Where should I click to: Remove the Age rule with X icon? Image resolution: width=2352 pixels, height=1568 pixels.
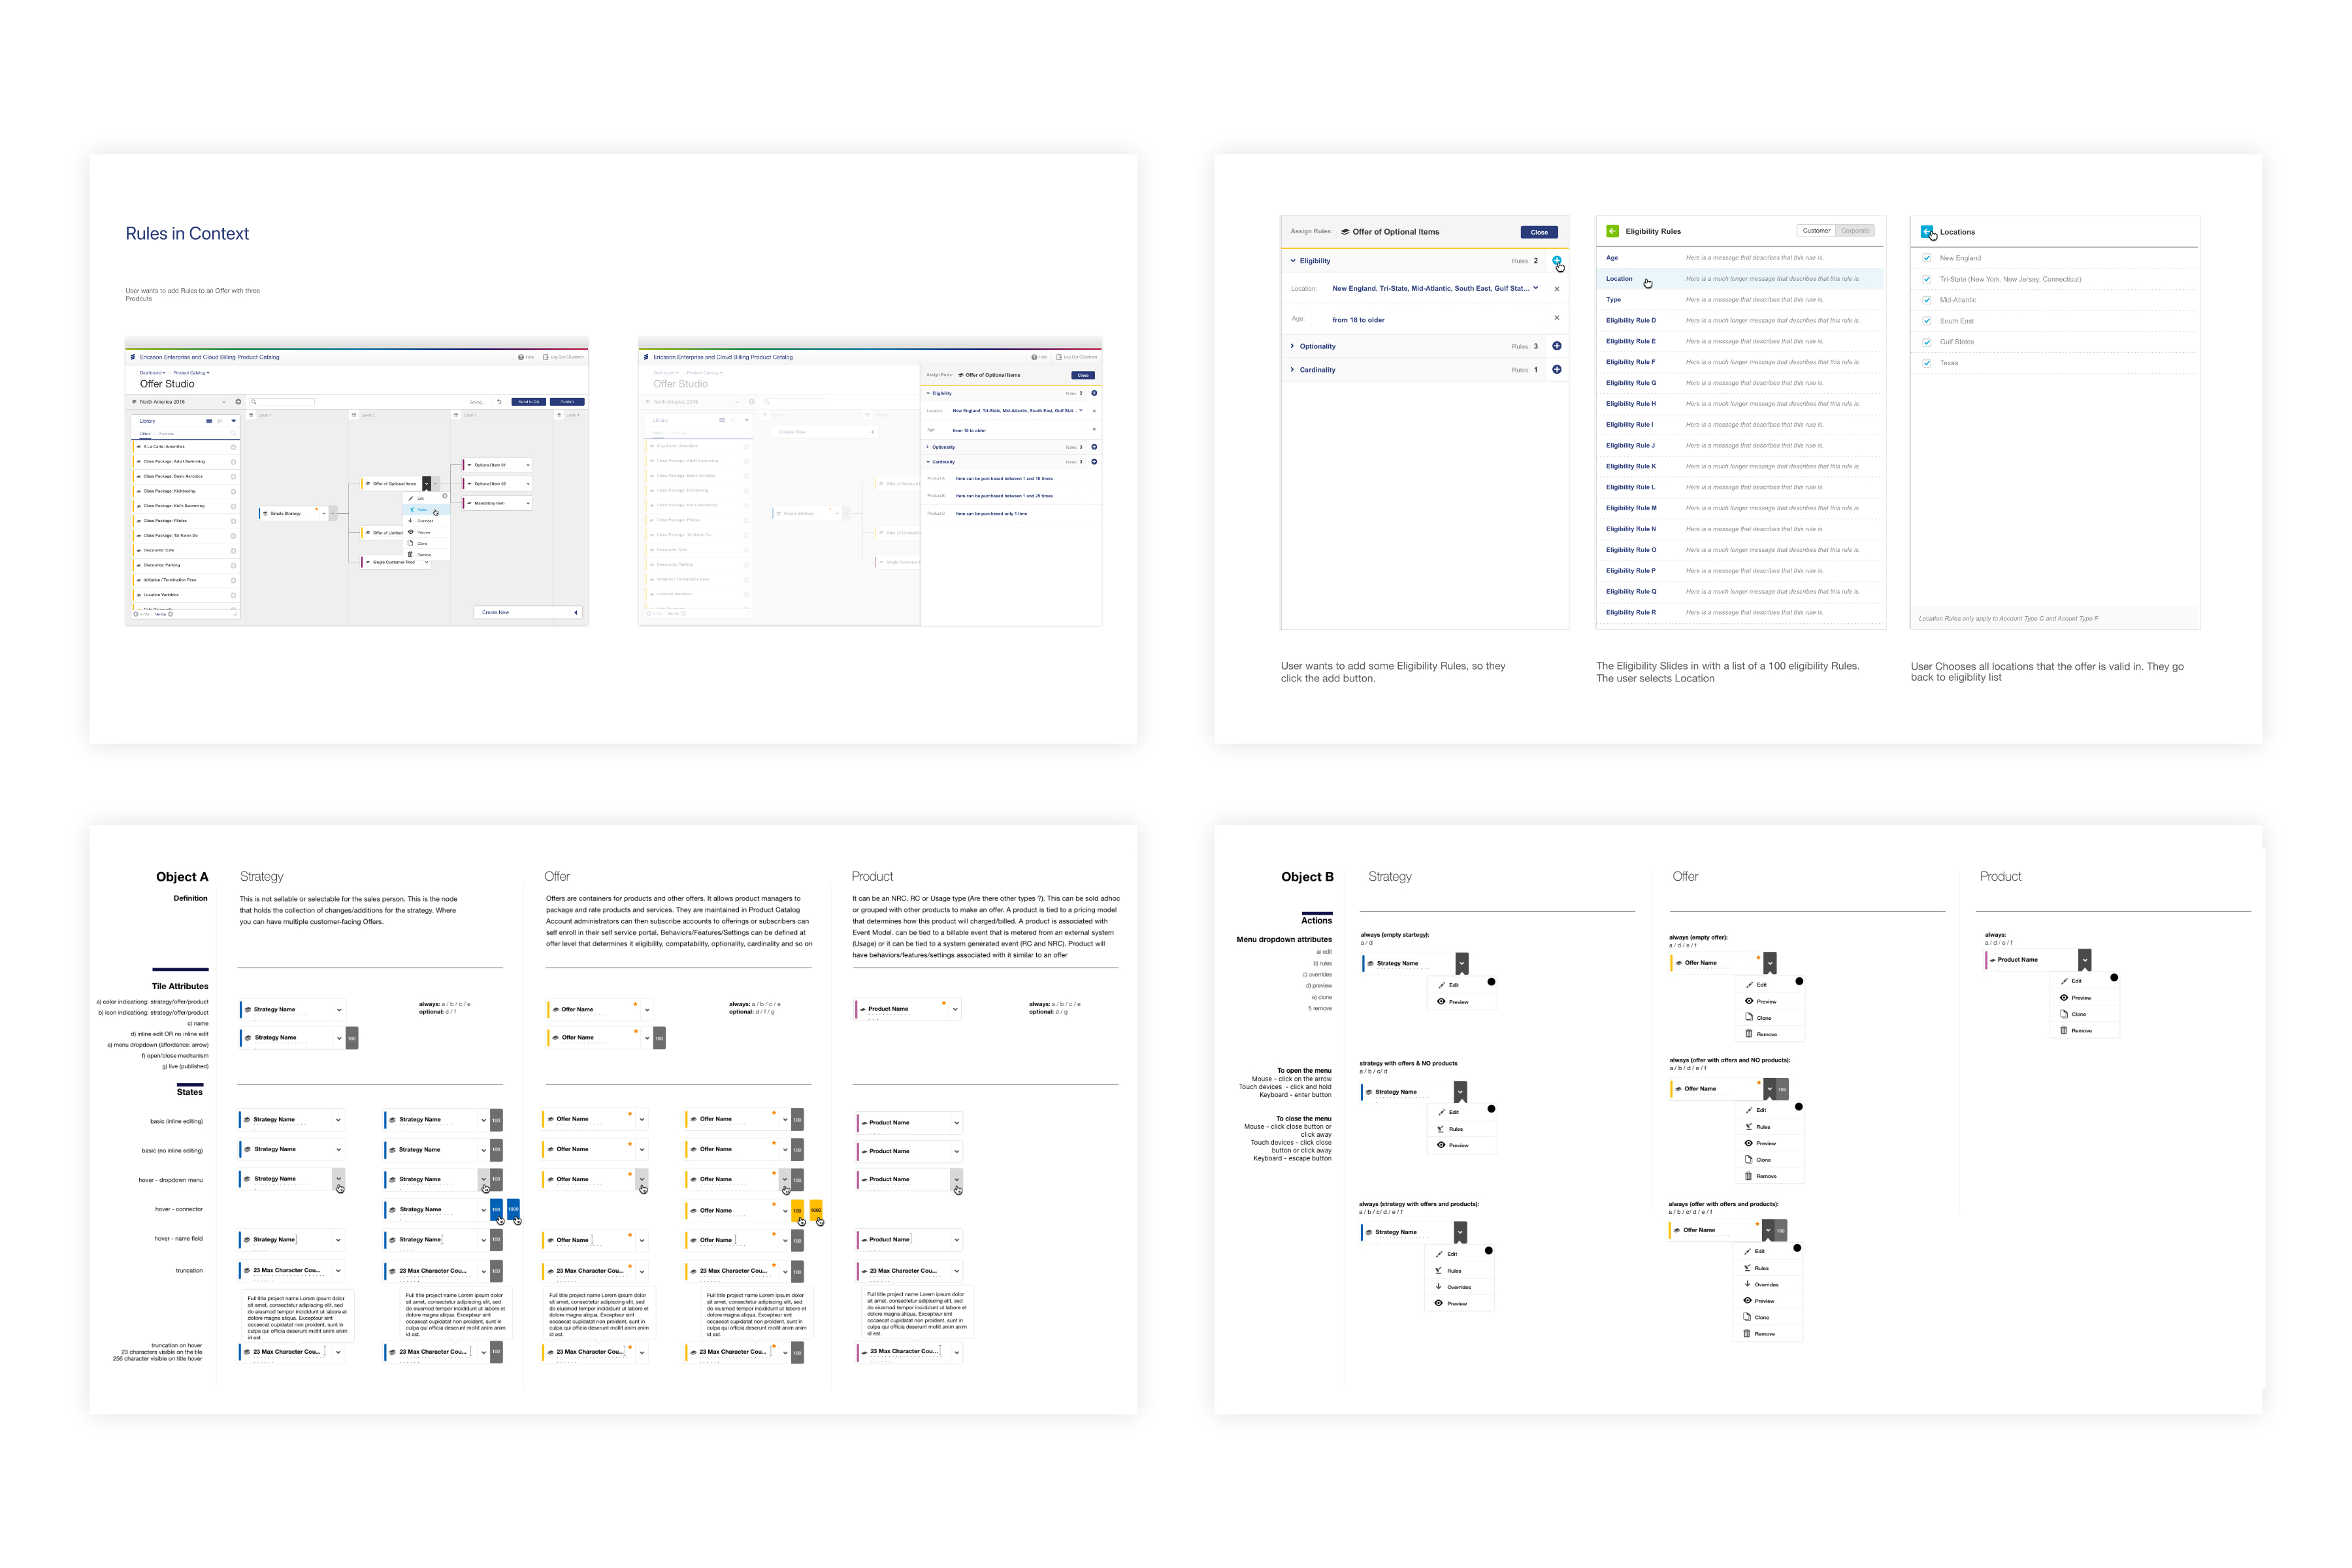[x=1556, y=318]
